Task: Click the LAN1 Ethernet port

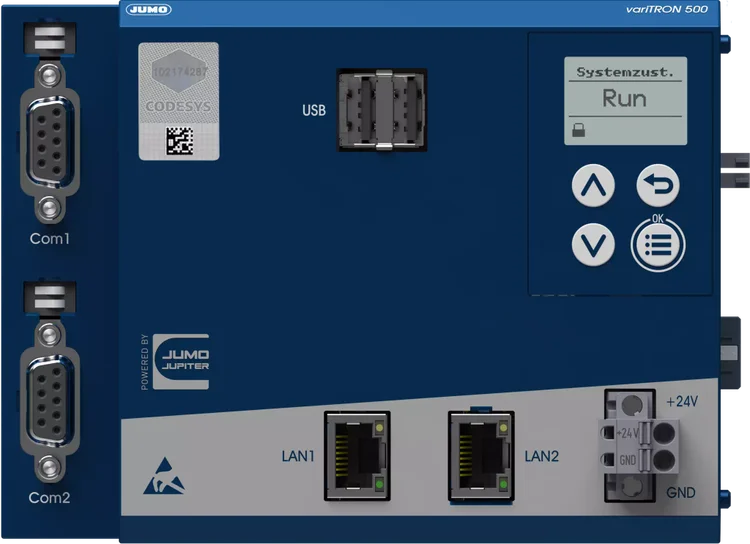Action: coord(357,456)
